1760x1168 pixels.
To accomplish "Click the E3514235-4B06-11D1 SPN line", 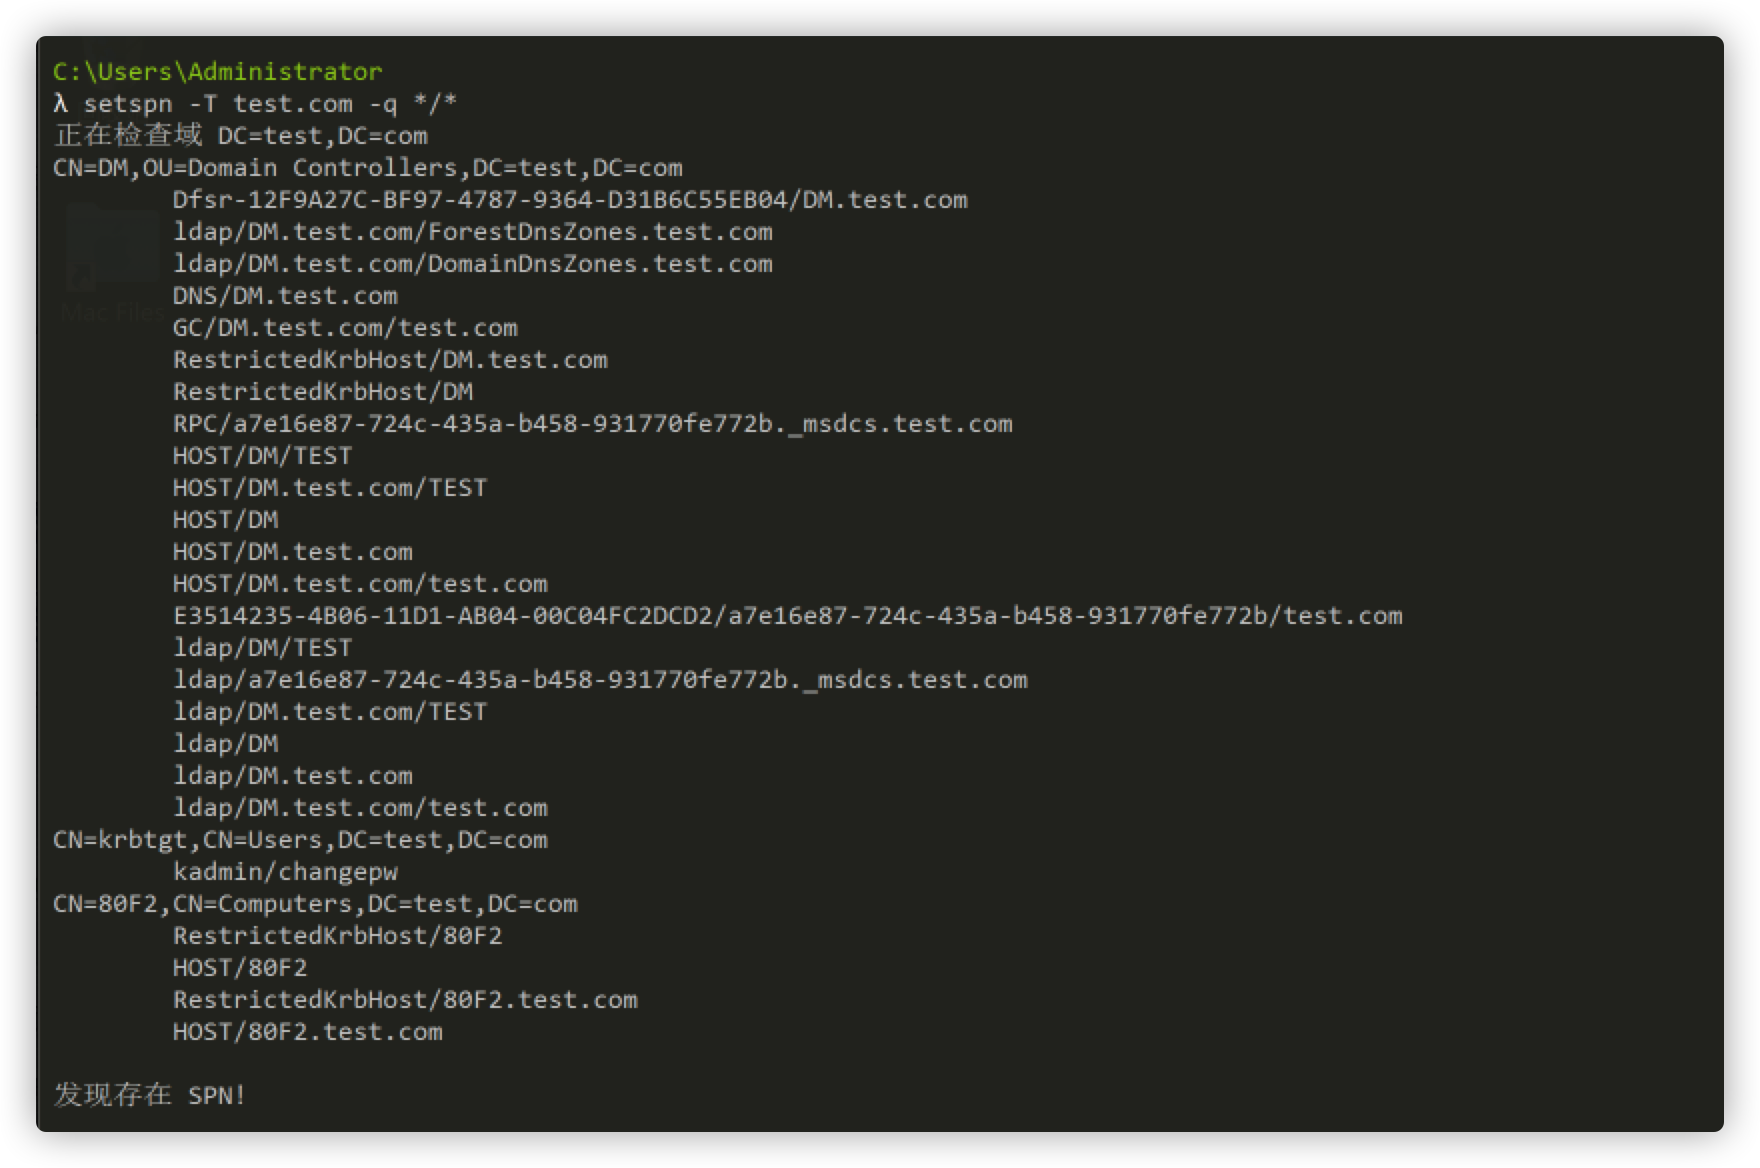I will (x=788, y=616).
